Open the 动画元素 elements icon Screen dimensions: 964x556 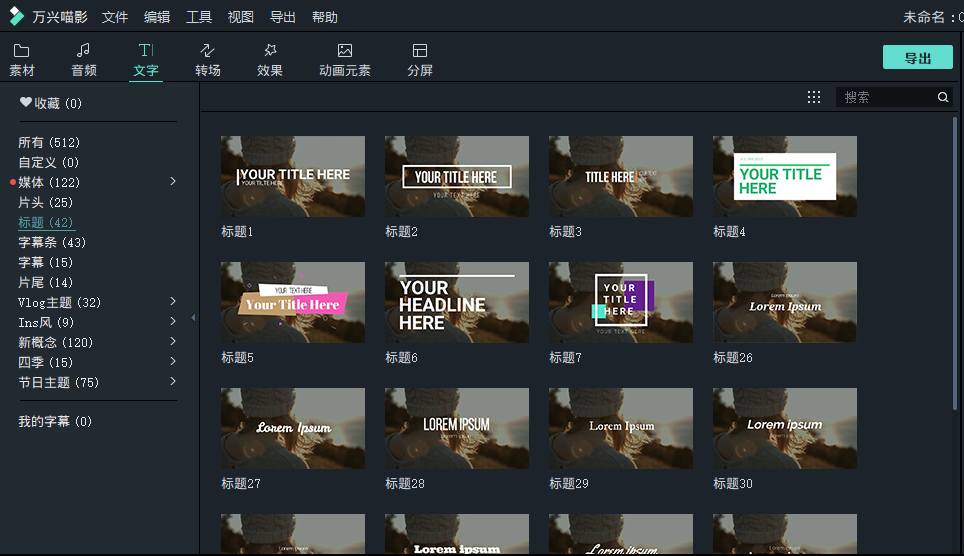coord(344,51)
